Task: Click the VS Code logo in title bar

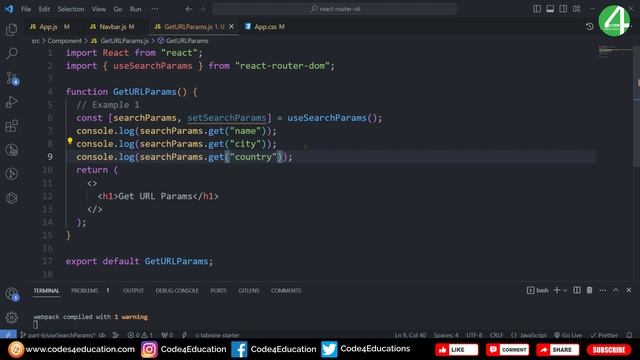Action: pos(9,9)
